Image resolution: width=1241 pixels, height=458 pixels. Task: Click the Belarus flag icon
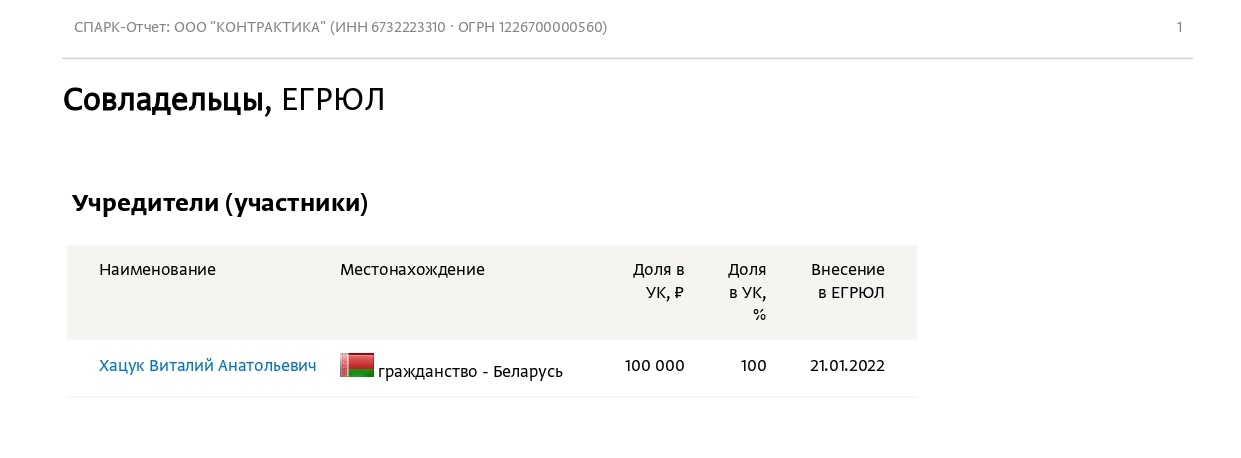[x=357, y=365]
